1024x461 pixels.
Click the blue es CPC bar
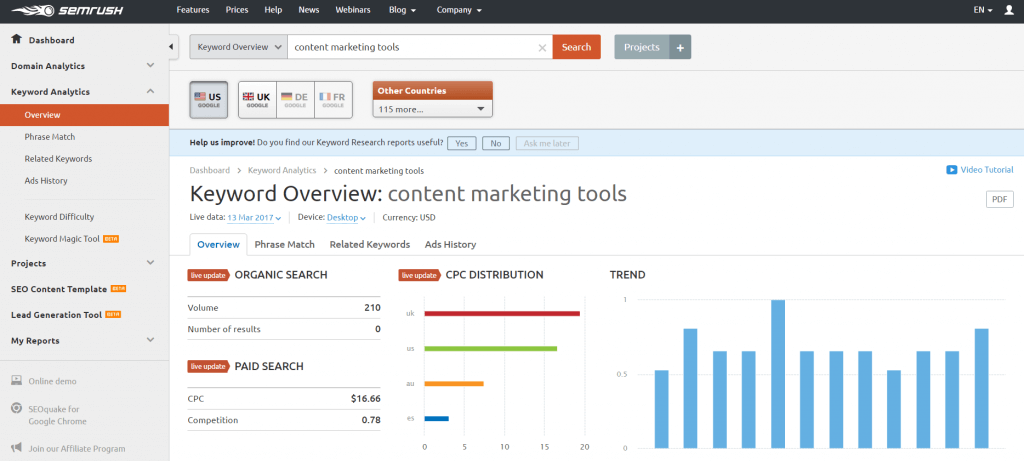tap(436, 419)
